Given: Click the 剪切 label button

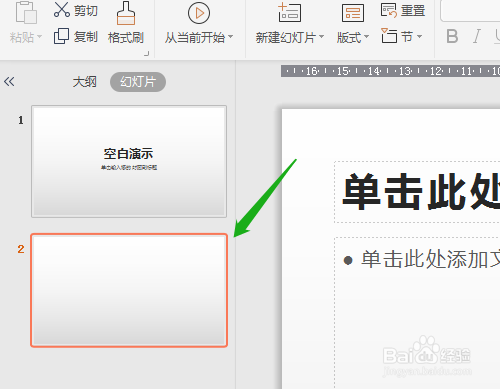Looking at the screenshot, I should point(86,10).
